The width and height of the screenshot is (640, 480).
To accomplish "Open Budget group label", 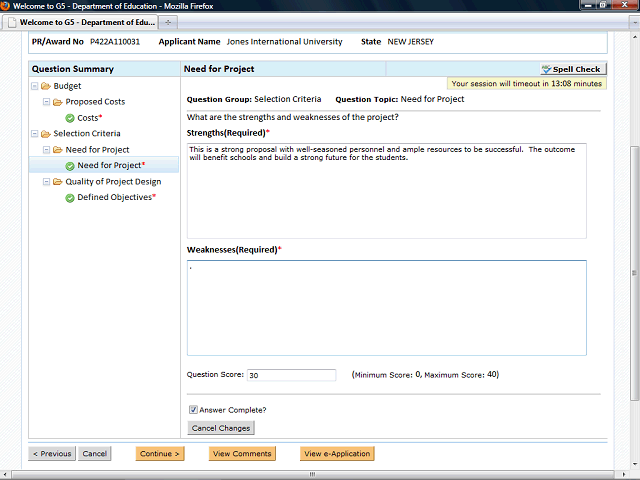I will (67, 86).
